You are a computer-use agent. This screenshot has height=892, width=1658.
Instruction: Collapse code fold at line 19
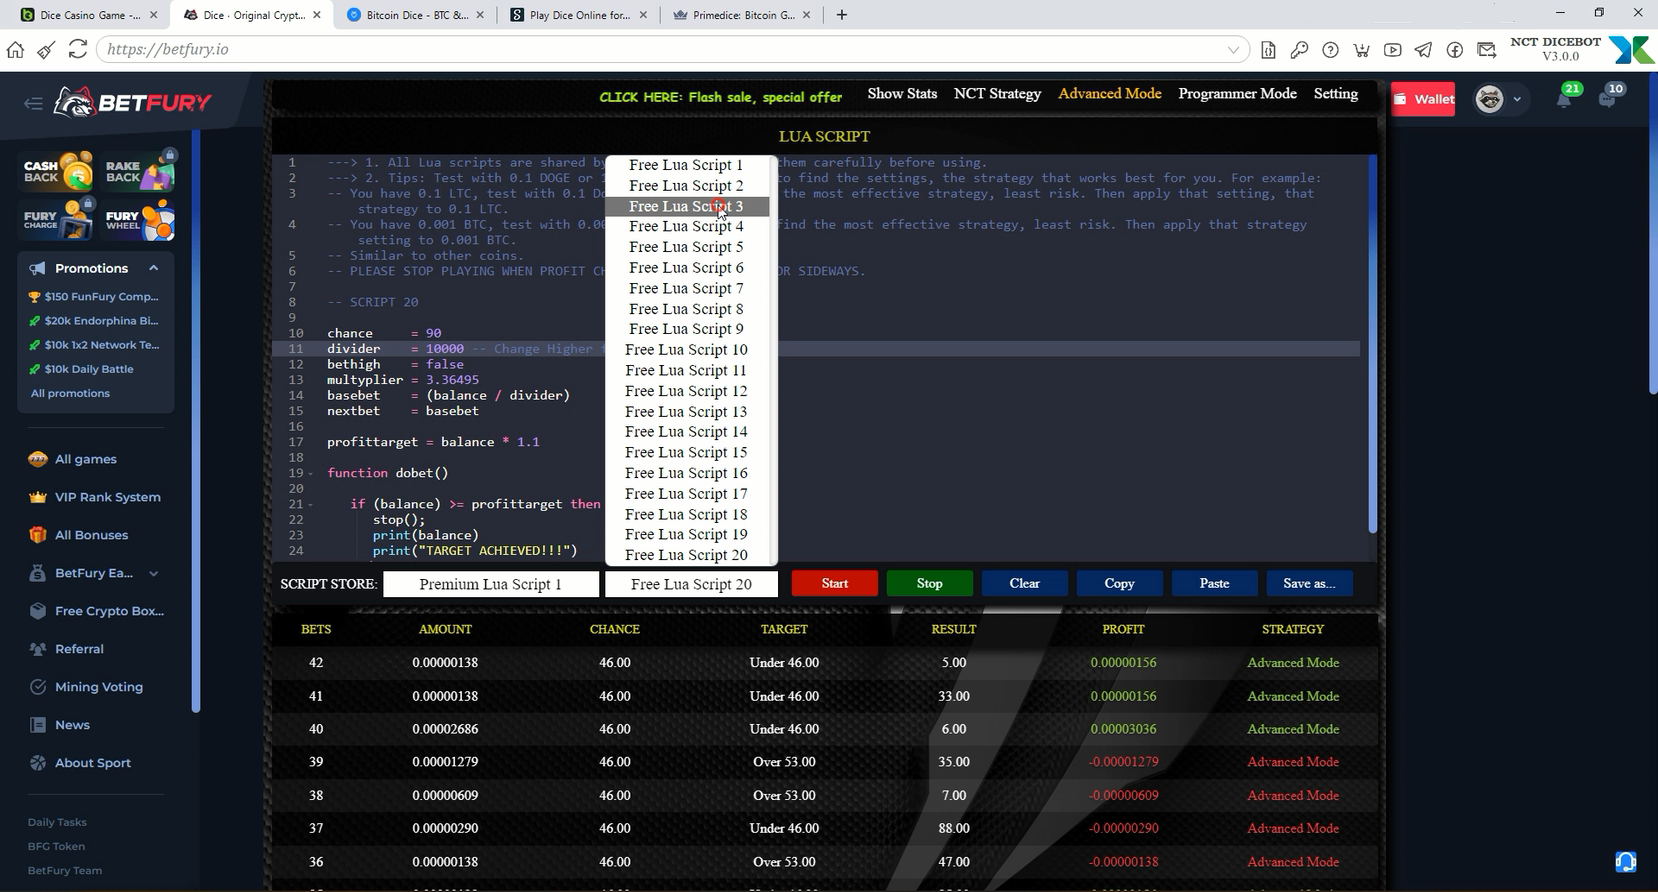tap(310, 473)
